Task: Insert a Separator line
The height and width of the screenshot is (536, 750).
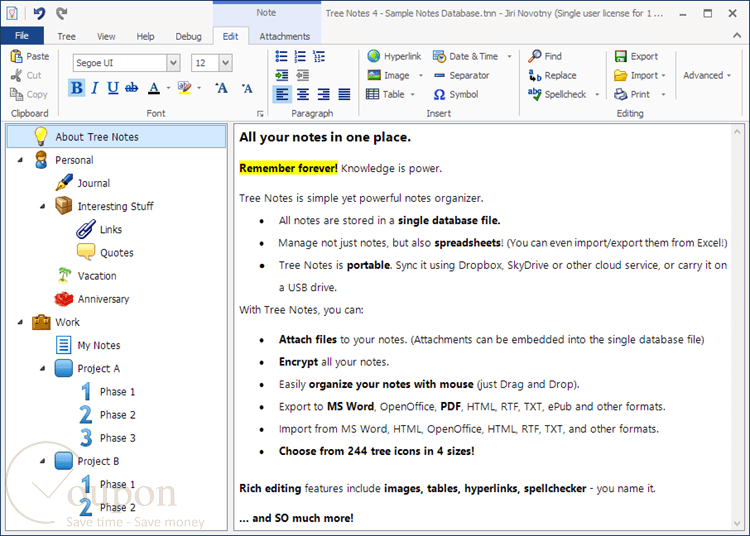Action: [461, 76]
